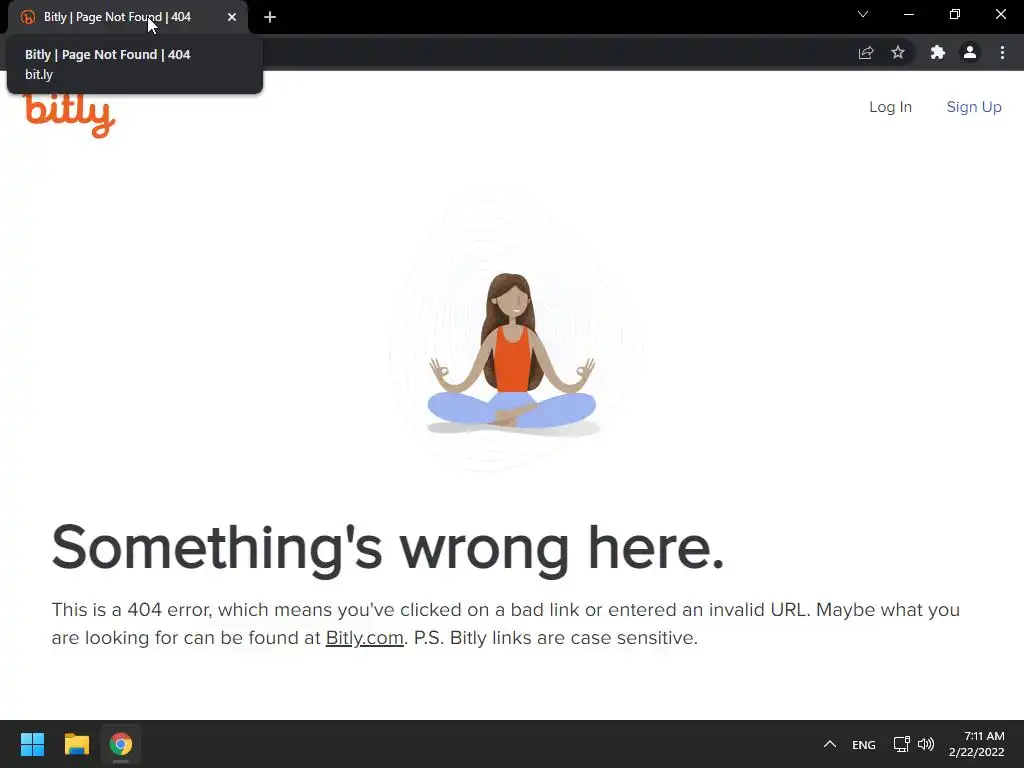Click the Bitly favicon in the tab
The image size is (1024, 768).
27,17
